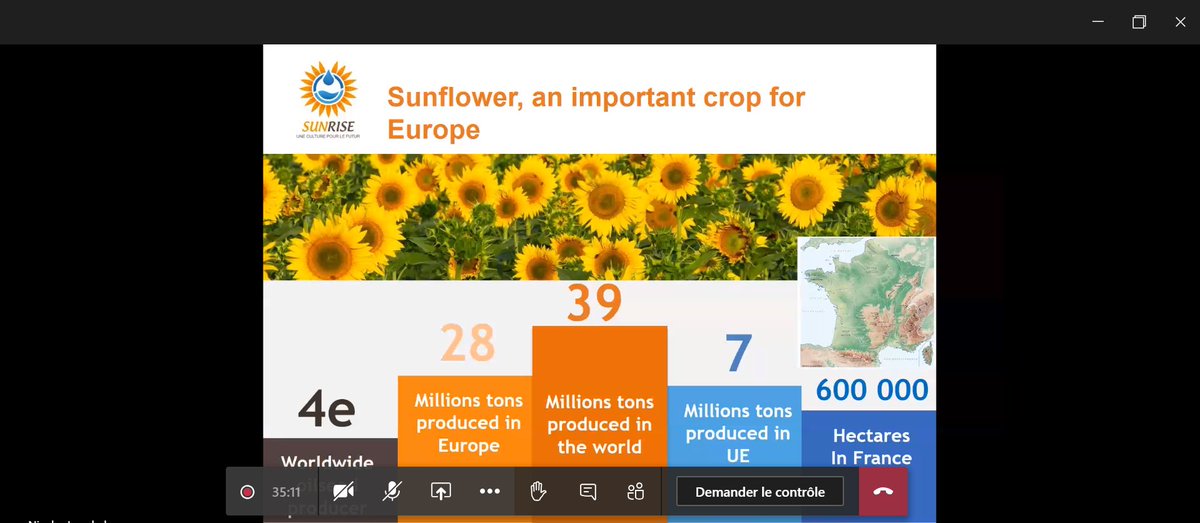1200x523 pixels.
Task: Open the share content tray
Action: (x=441, y=491)
